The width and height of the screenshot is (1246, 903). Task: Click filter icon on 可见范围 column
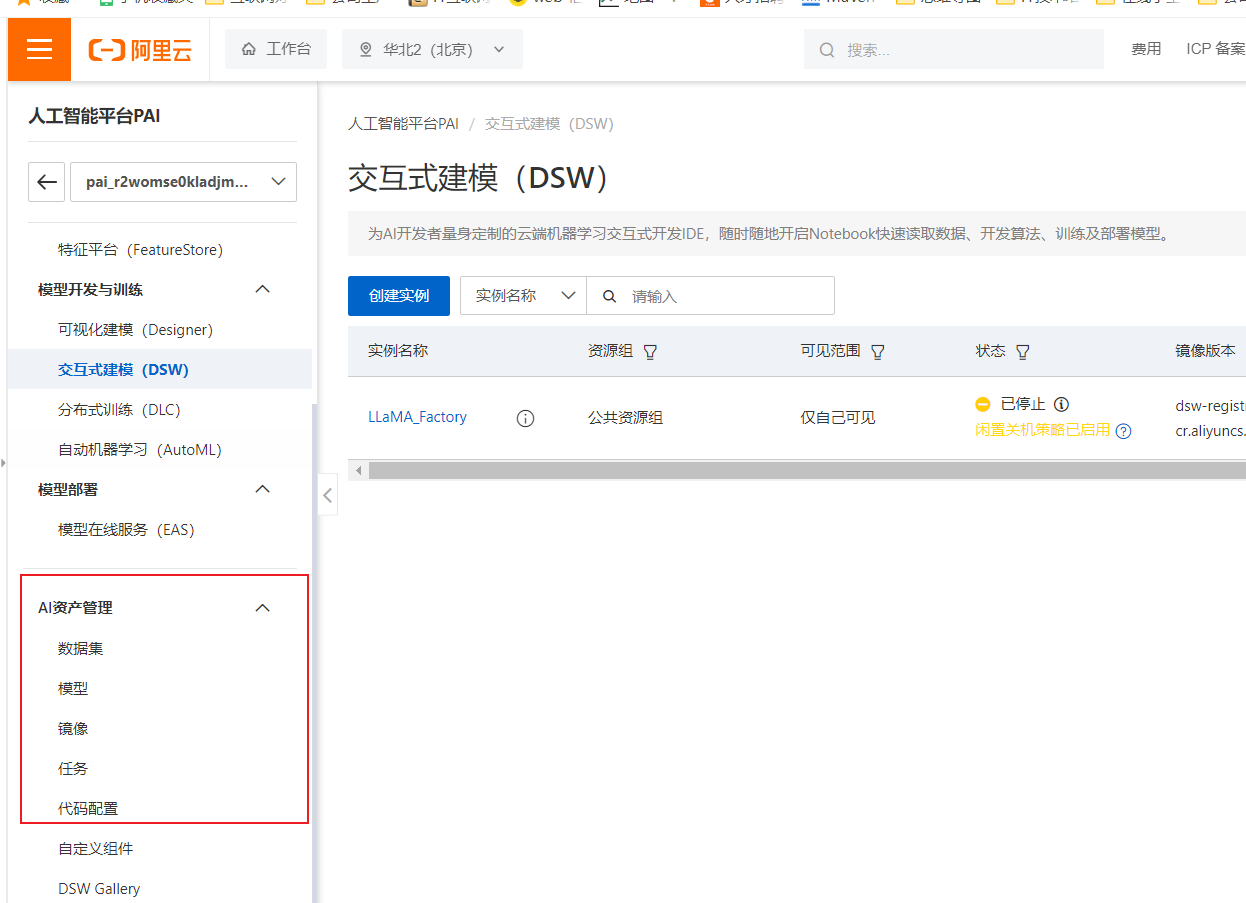[878, 352]
